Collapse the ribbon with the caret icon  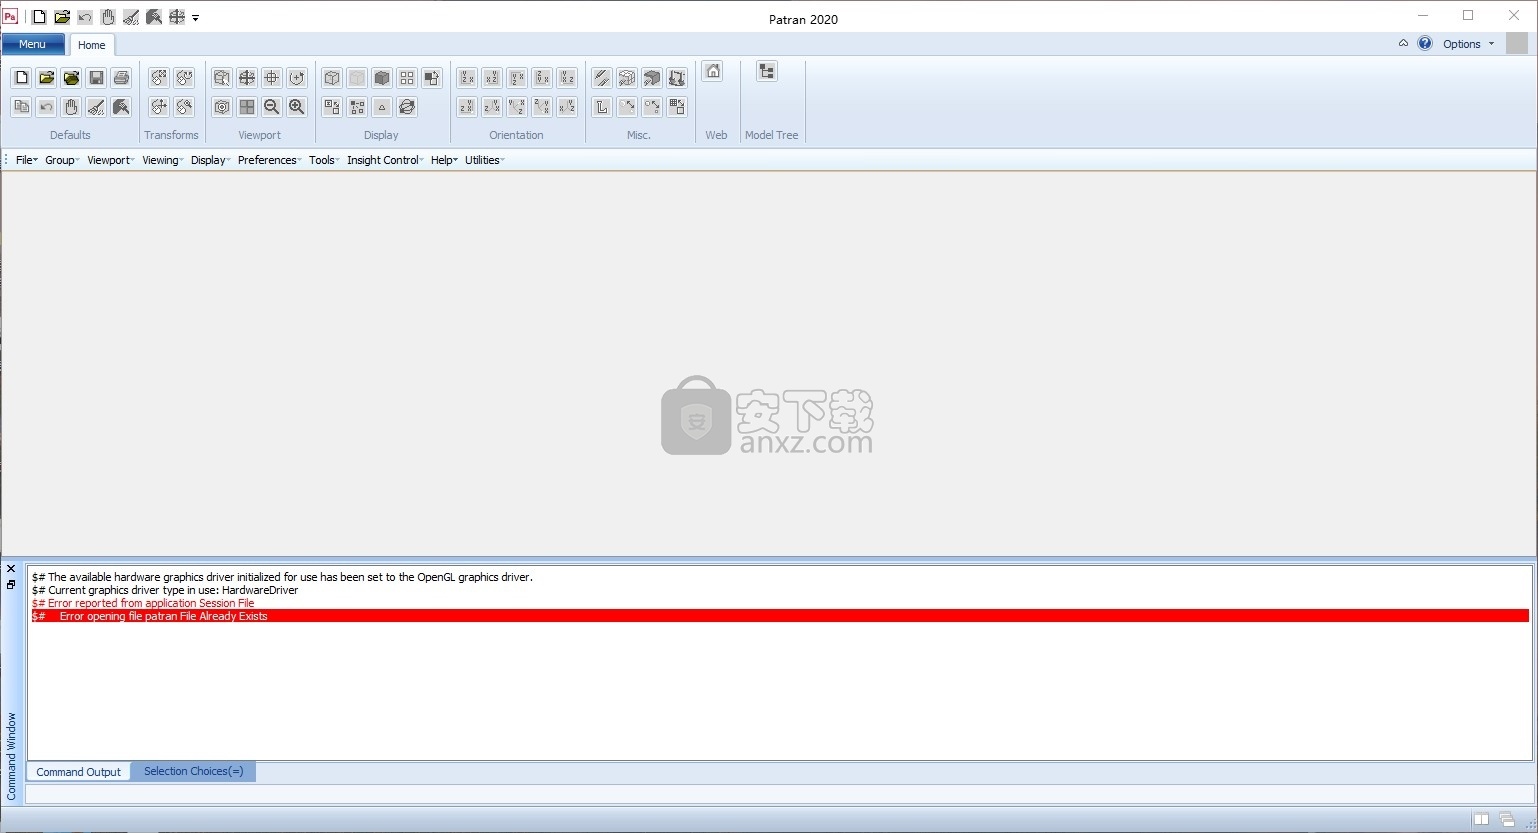(x=1403, y=43)
